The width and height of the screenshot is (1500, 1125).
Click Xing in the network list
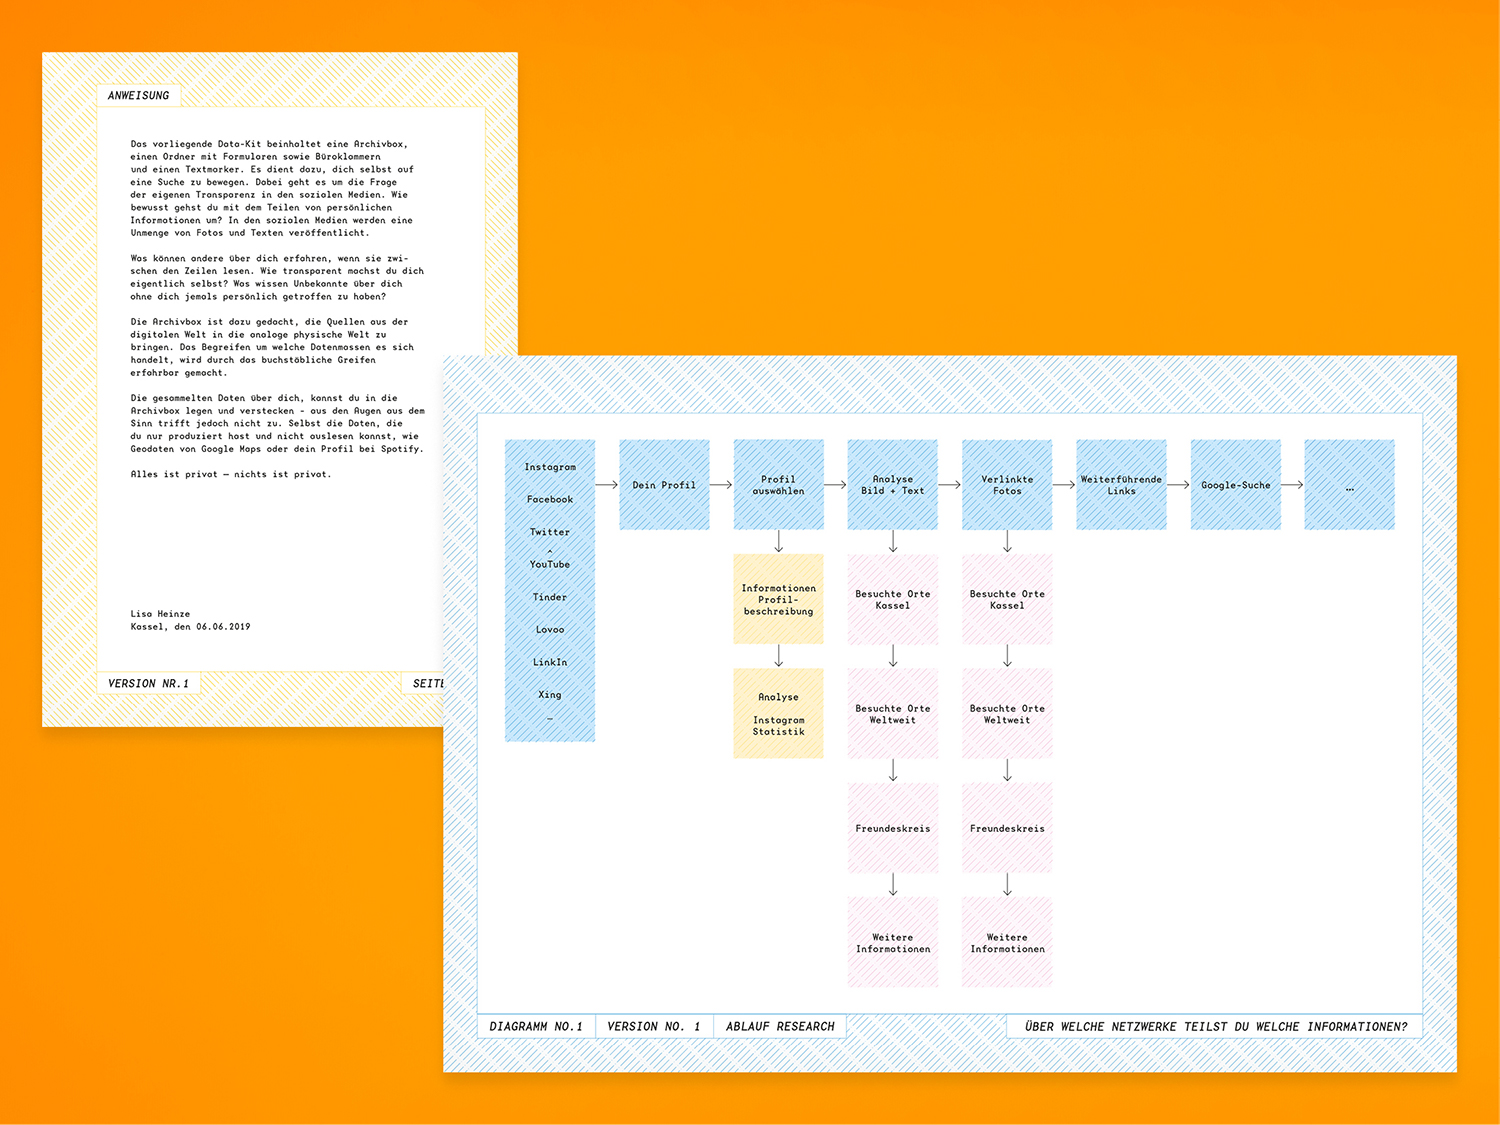click(x=550, y=695)
